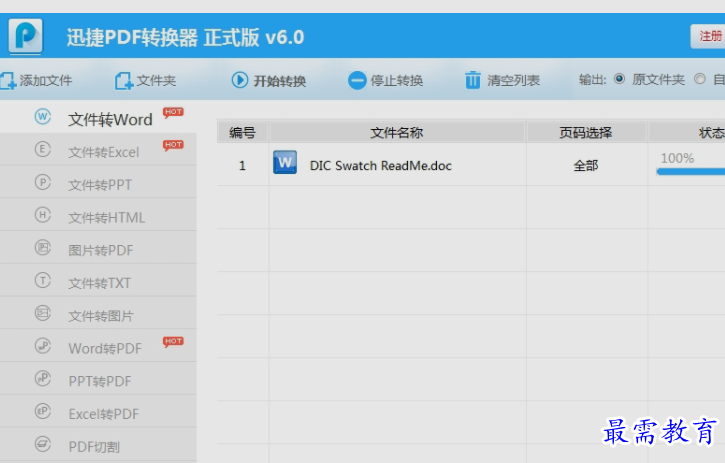The width and height of the screenshot is (725, 463).
Task: Click the P icon beside 文件转PPT
Action: point(43,182)
